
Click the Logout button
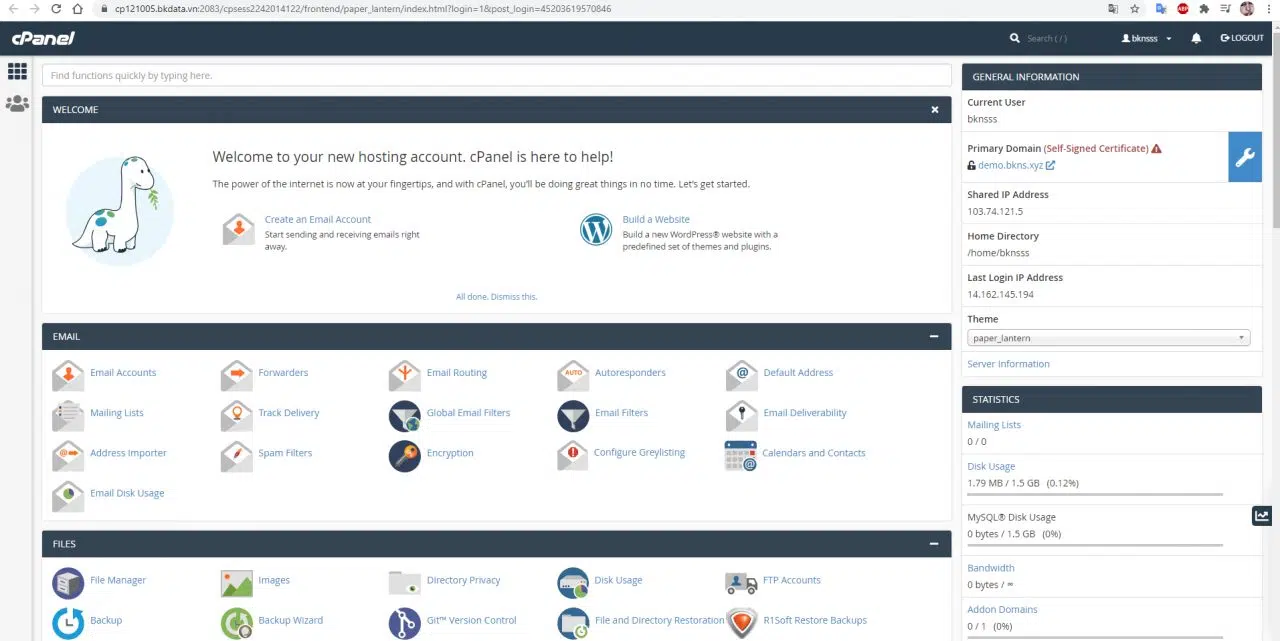[1242, 38]
